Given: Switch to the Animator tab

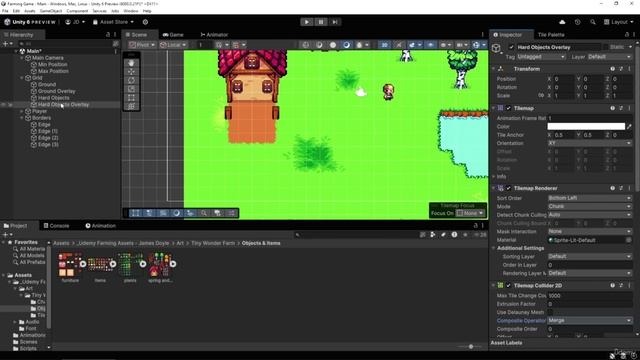Looking at the screenshot, I should coord(214,35).
